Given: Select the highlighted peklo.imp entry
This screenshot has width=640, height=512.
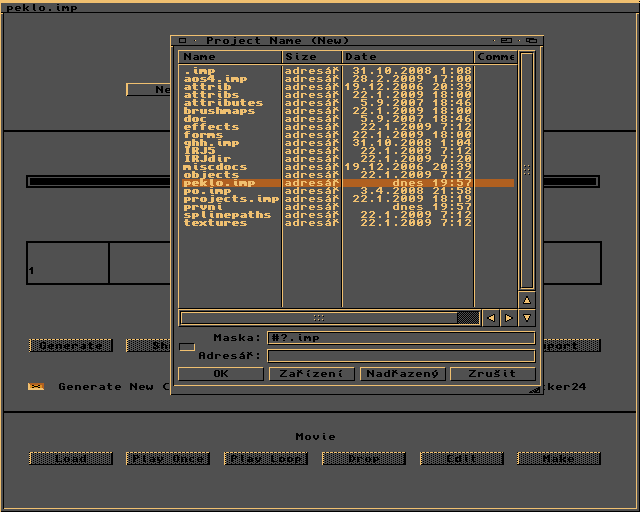Looking at the screenshot, I should point(348,183).
